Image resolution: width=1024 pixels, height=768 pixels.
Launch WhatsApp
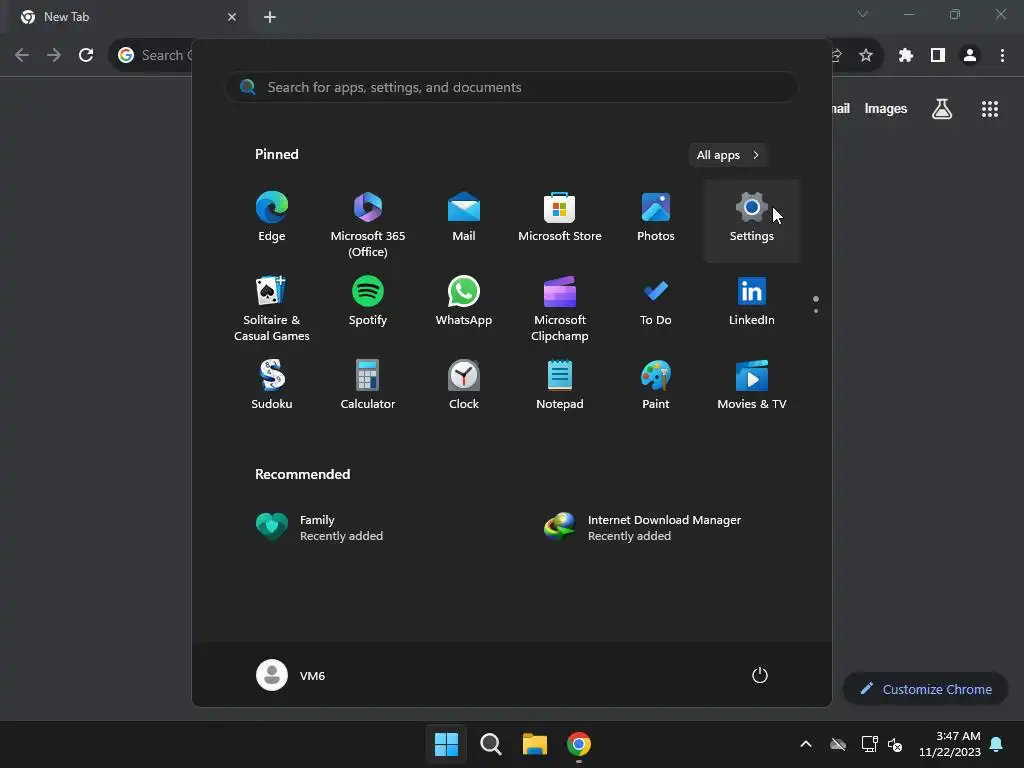pyautogui.click(x=464, y=304)
